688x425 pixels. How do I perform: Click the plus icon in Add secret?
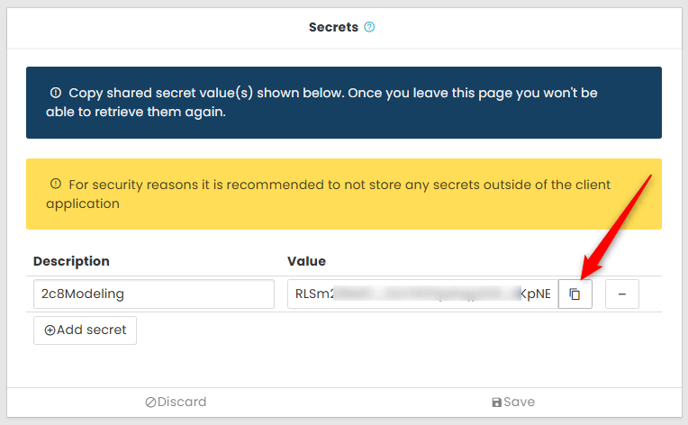[x=50, y=330]
